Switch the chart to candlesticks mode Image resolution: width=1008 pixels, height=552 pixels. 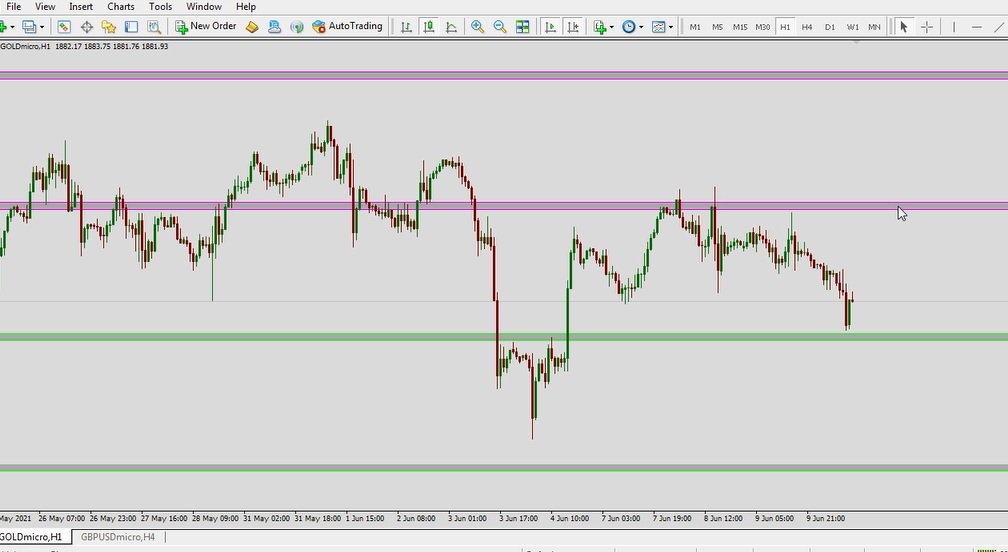point(429,26)
